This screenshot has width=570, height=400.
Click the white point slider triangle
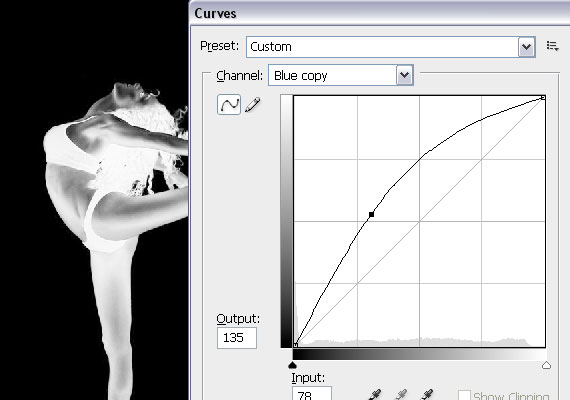[546, 365]
